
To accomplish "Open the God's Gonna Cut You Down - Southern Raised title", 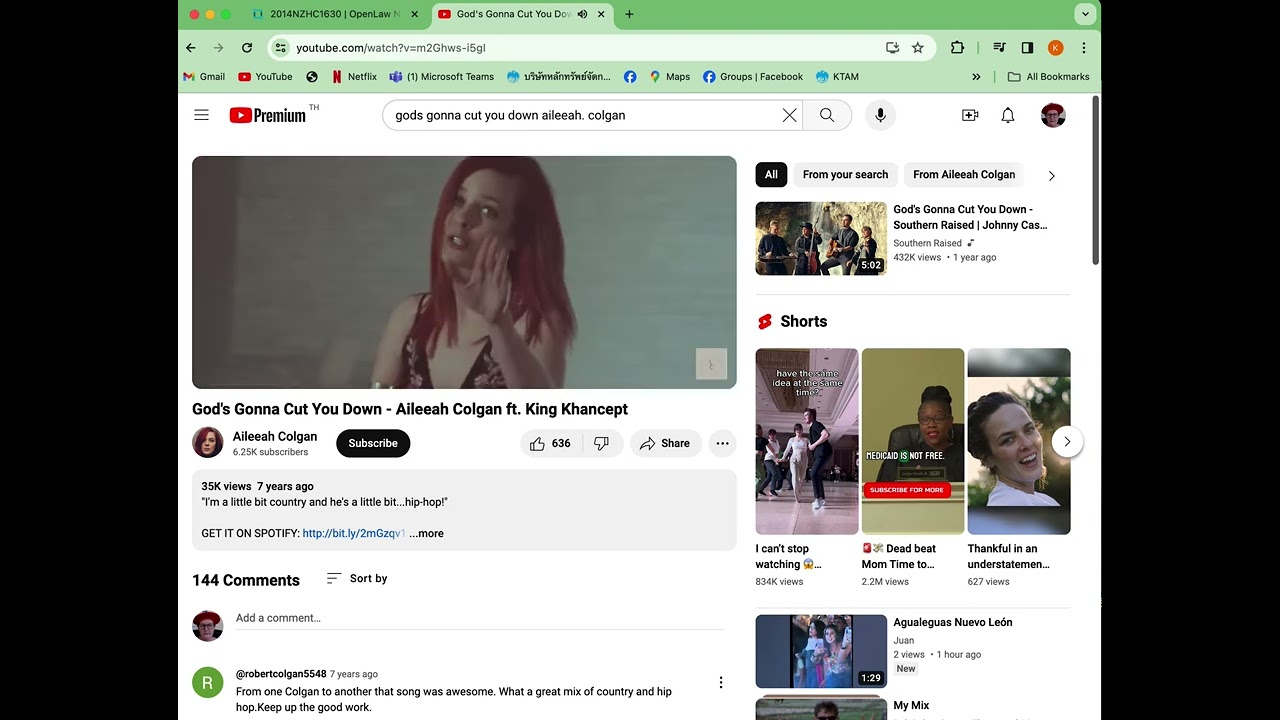I will [971, 217].
